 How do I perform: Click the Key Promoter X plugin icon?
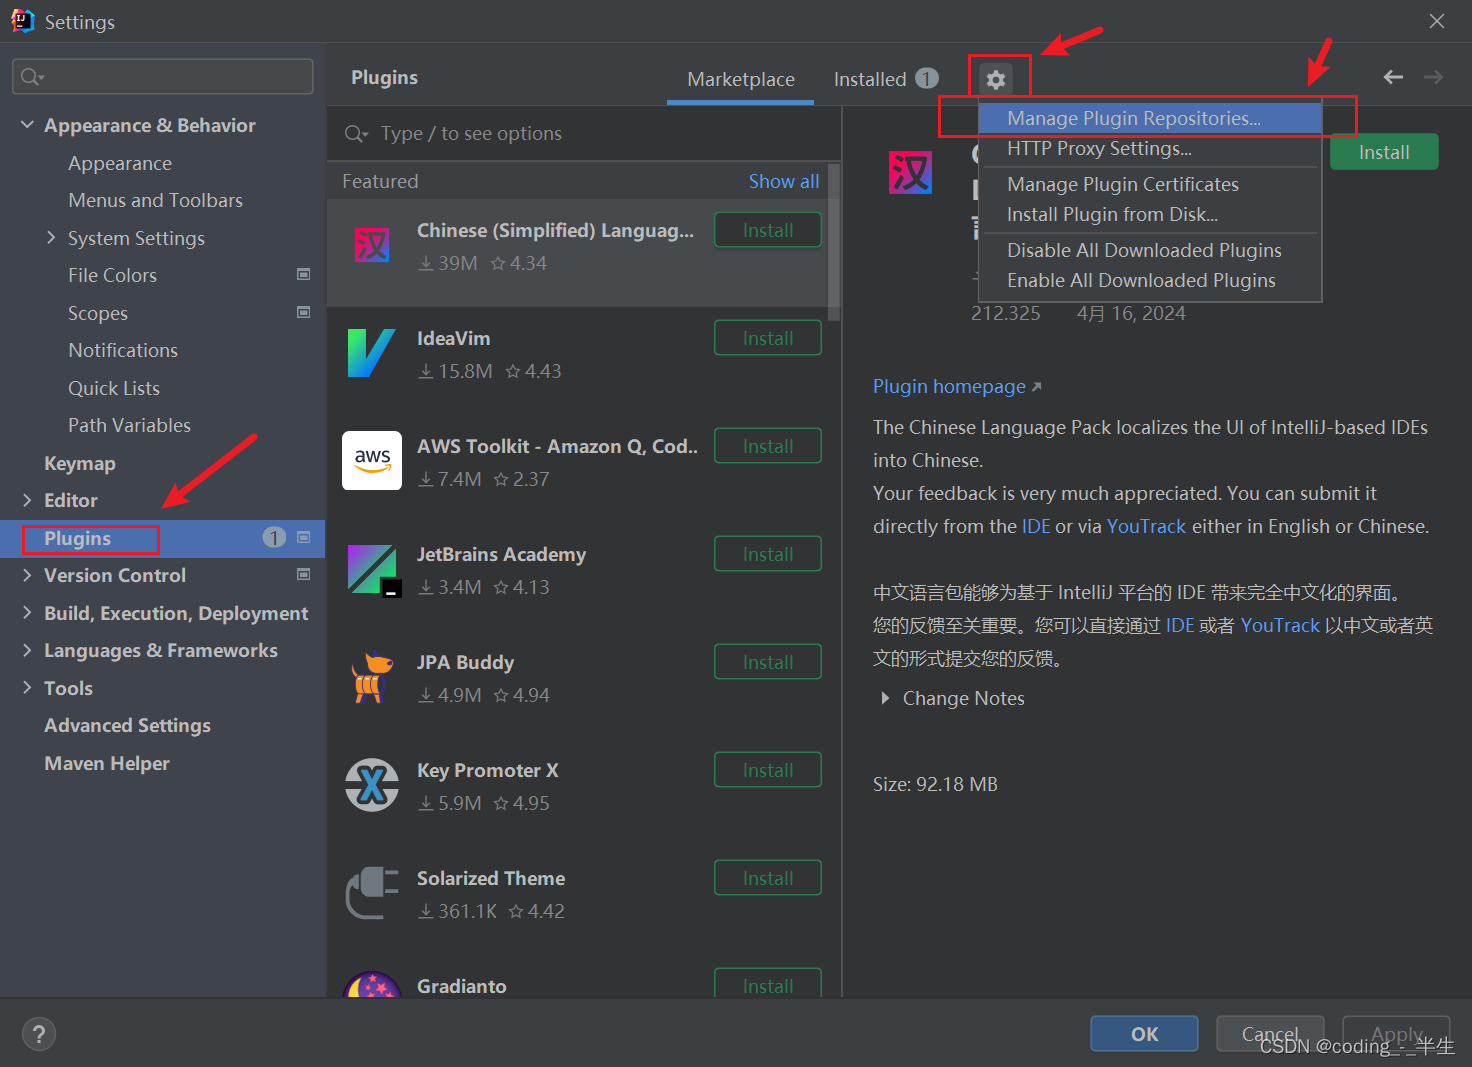[372, 785]
